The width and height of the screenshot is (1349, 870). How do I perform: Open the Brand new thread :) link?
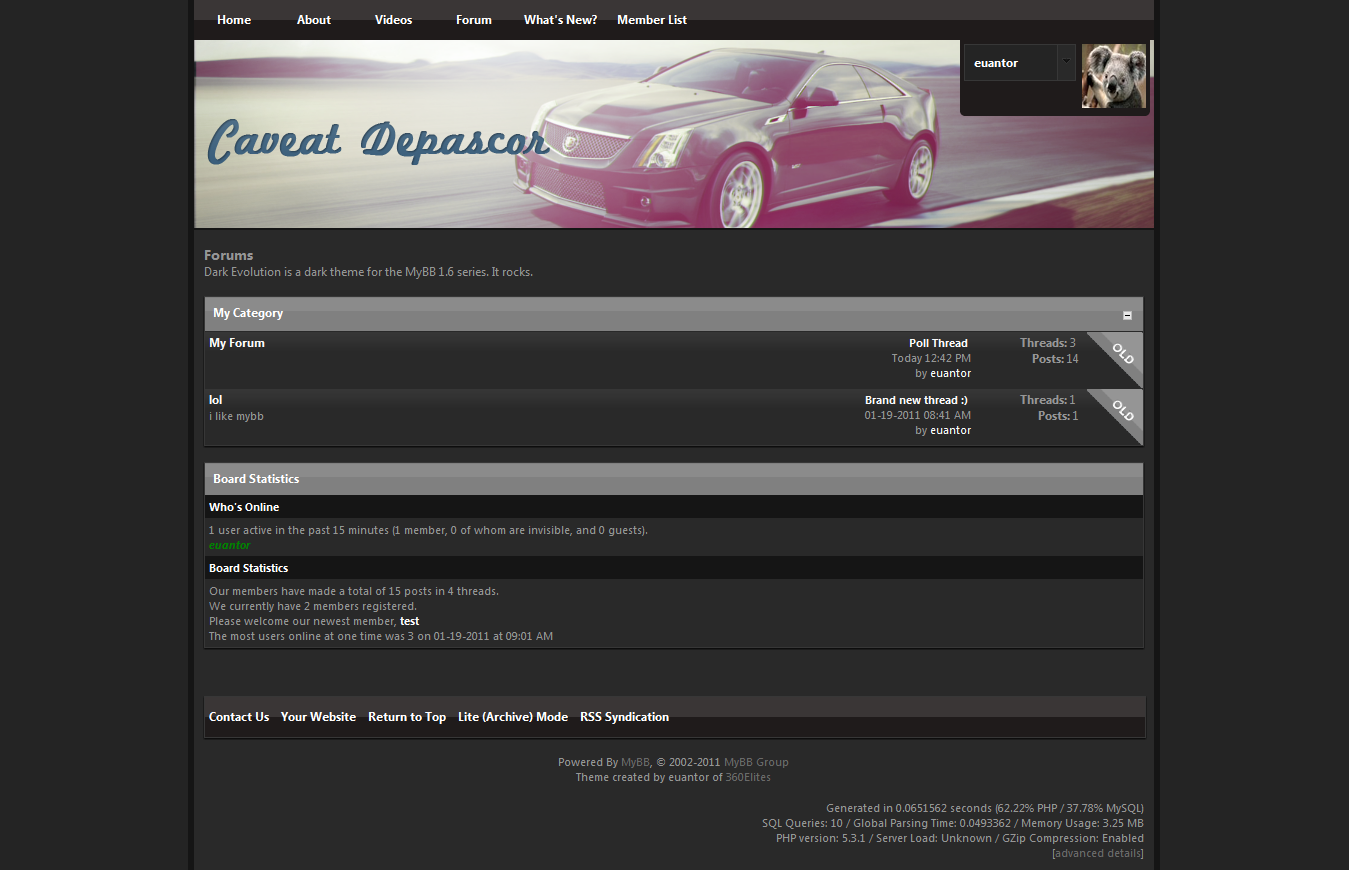pos(916,400)
